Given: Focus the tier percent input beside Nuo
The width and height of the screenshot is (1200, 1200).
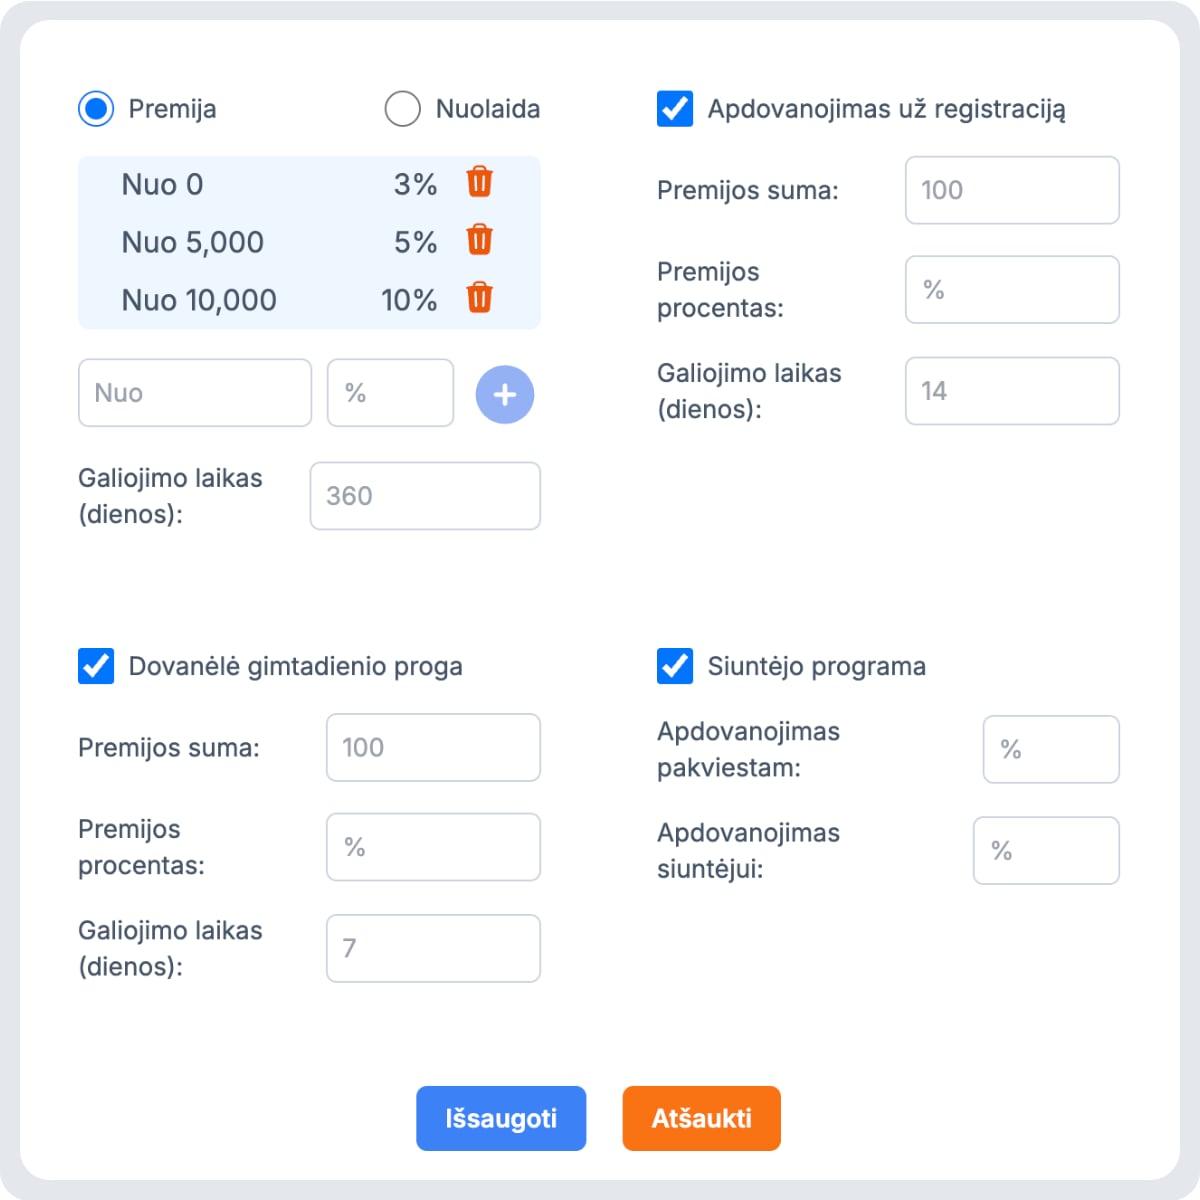Looking at the screenshot, I should tap(390, 393).
